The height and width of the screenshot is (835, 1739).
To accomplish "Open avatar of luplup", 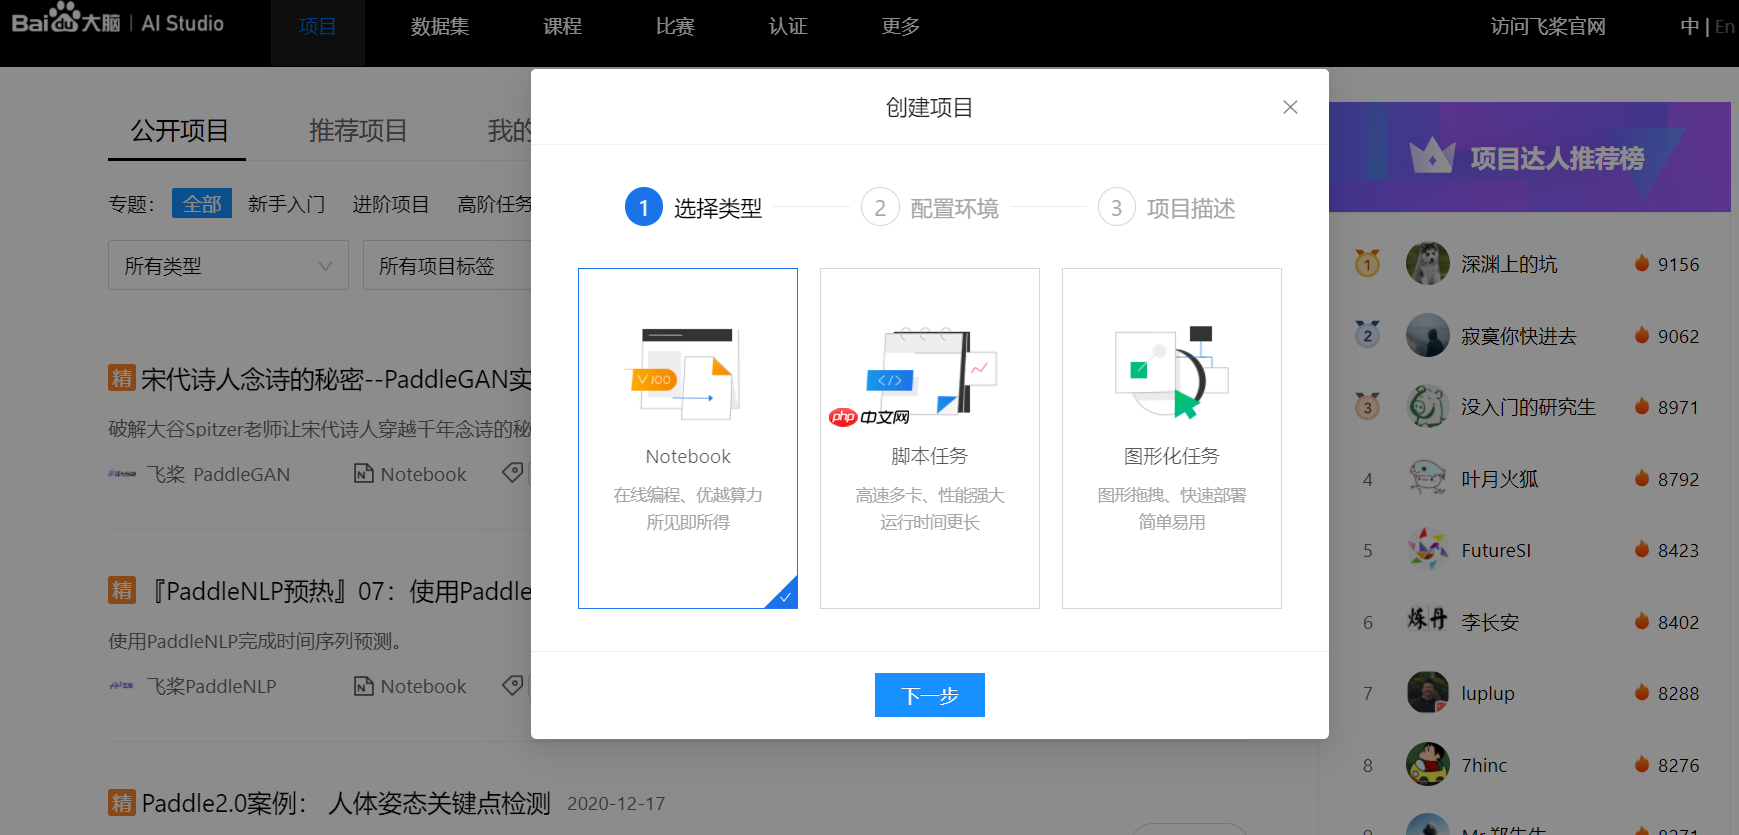I will (1428, 692).
